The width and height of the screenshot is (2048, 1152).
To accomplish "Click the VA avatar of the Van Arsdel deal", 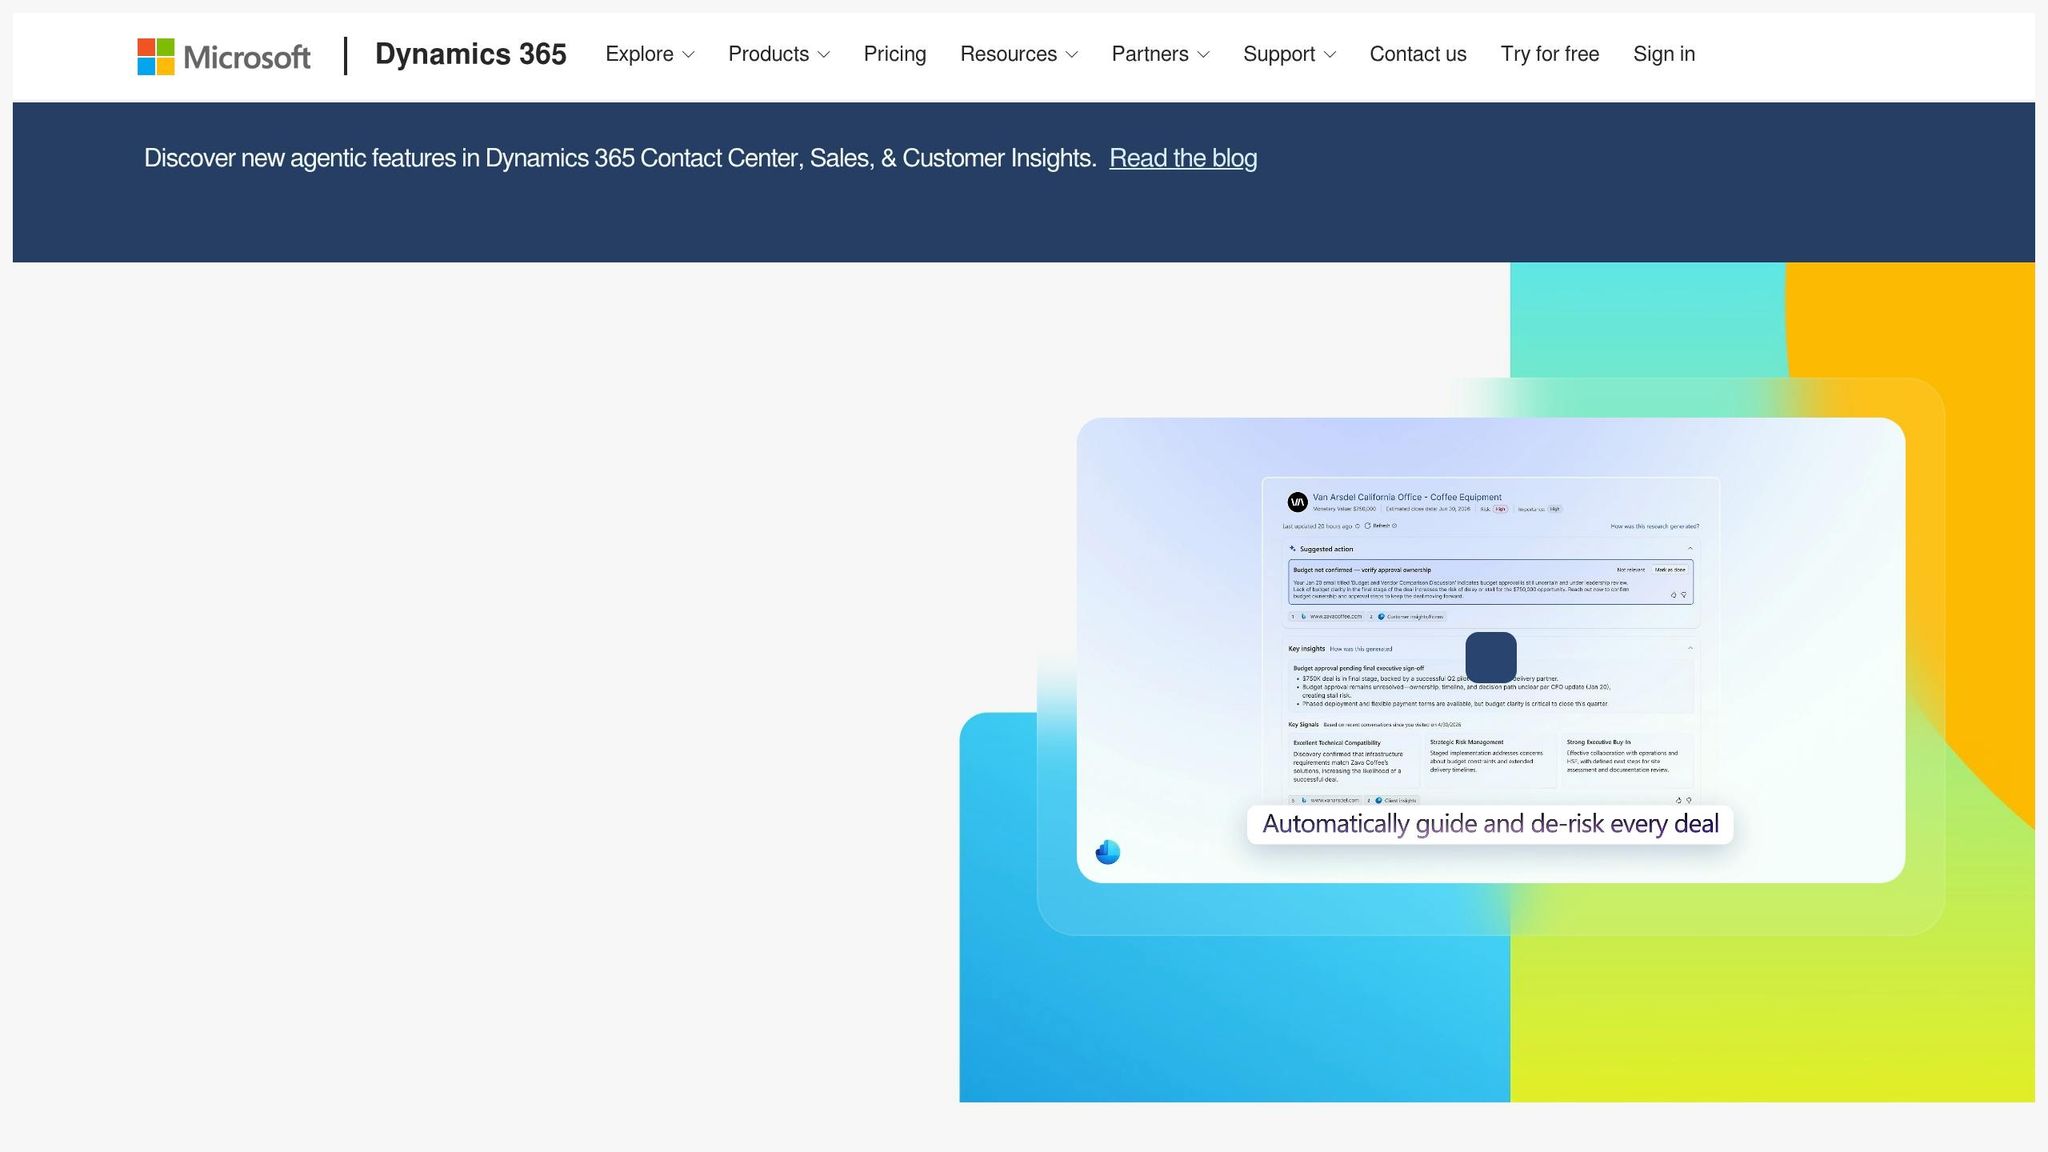I will pyautogui.click(x=1298, y=502).
